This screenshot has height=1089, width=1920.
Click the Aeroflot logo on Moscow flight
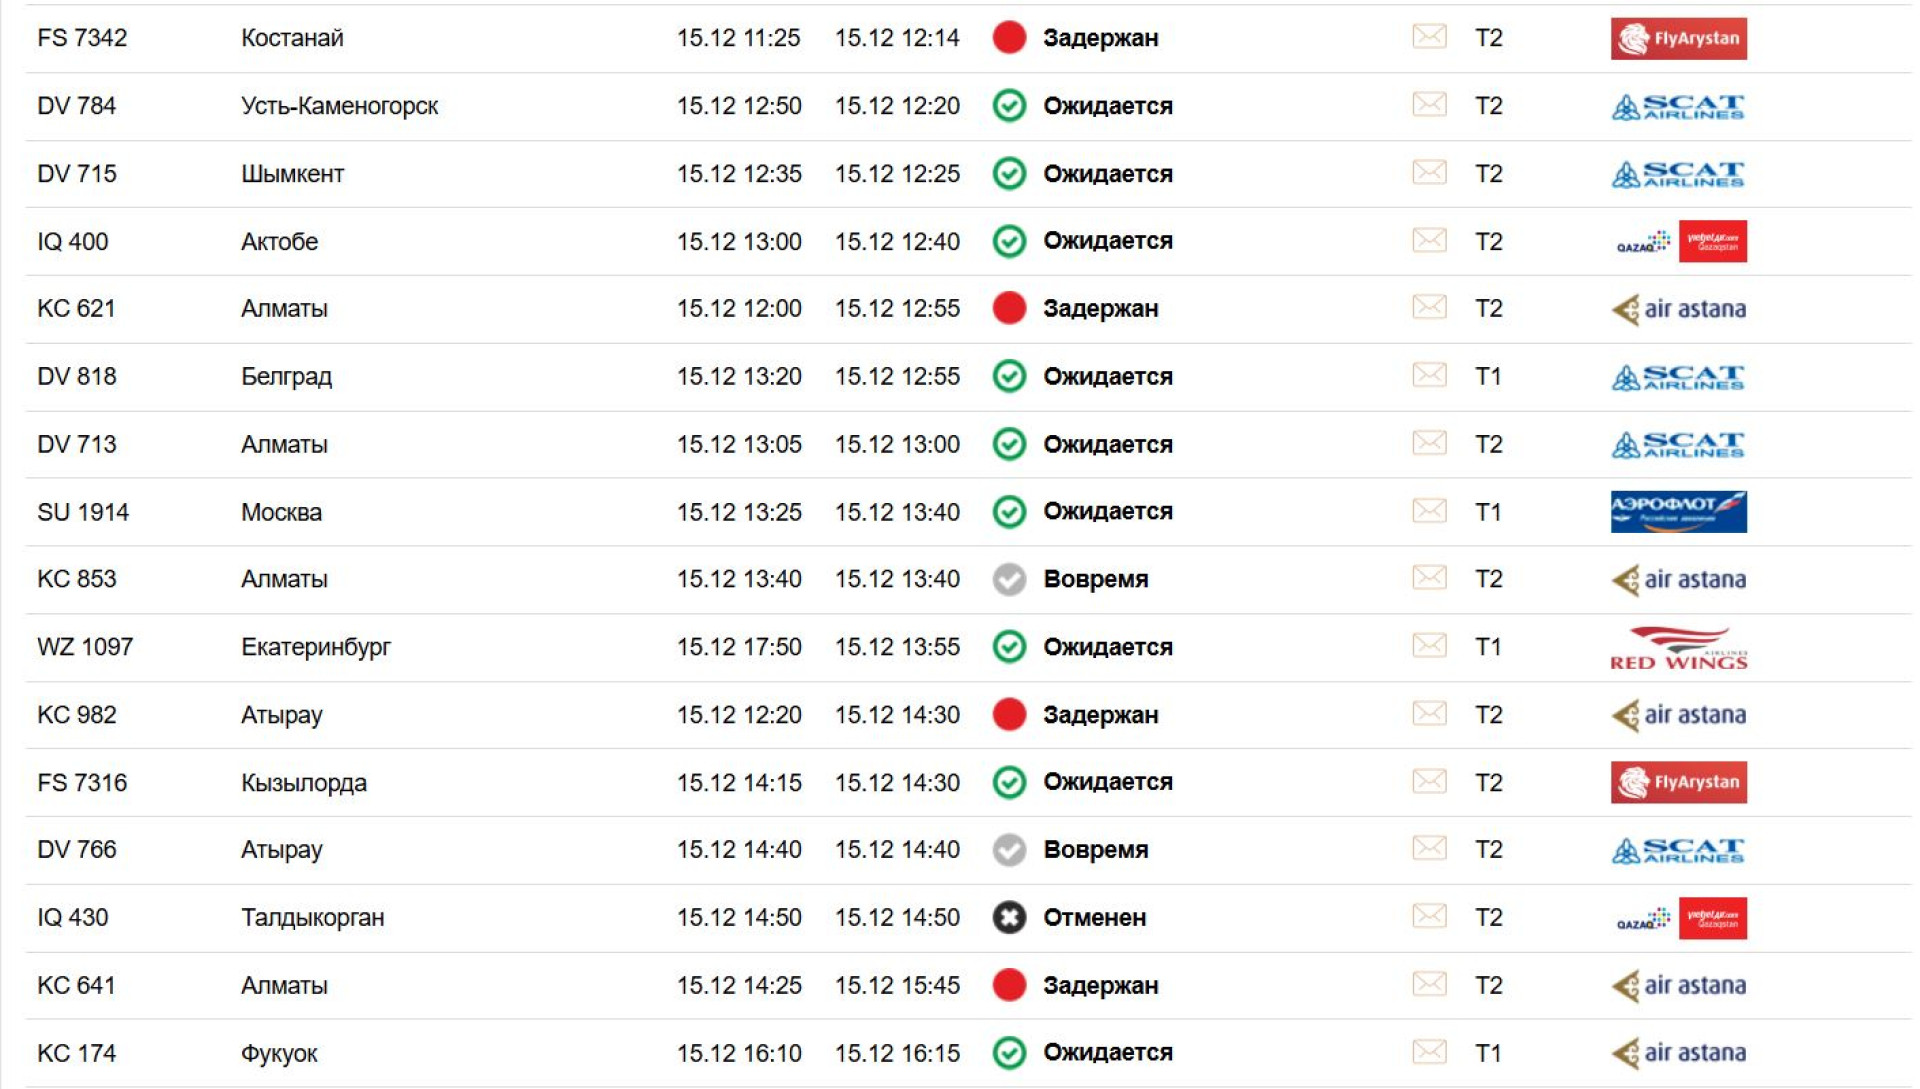coord(1678,511)
